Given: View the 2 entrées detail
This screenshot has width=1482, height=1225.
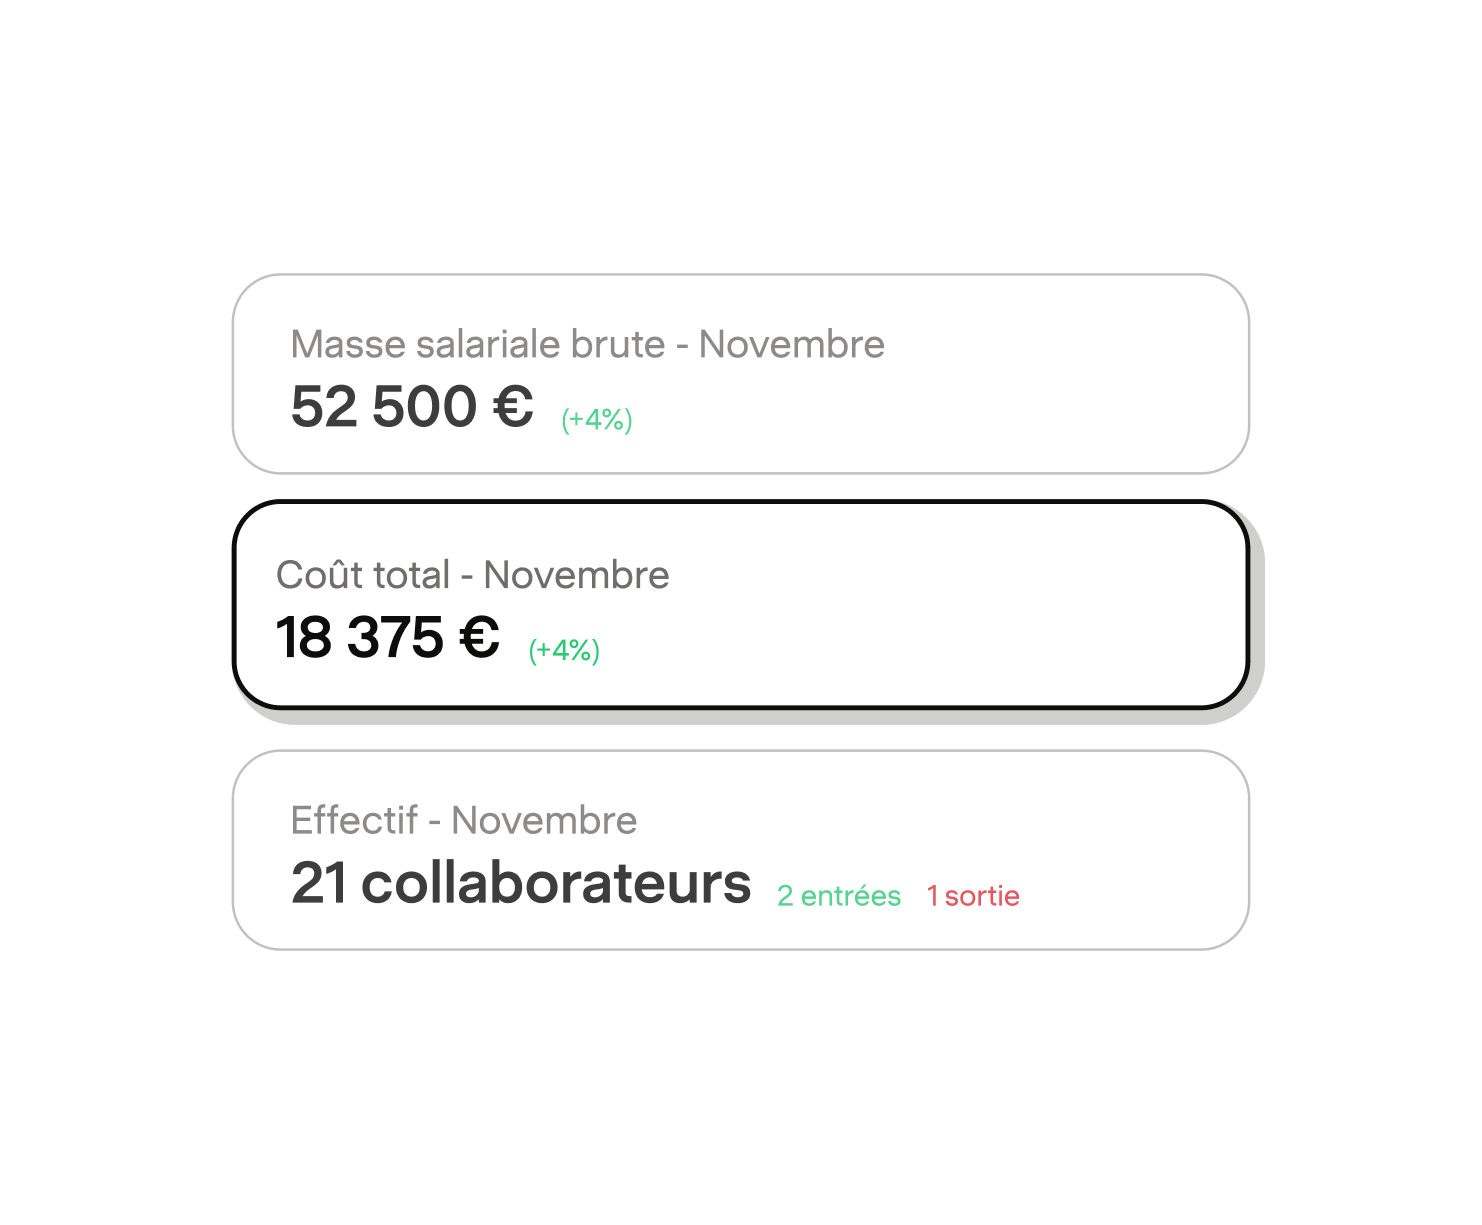Looking at the screenshot, I should point(839,896).
